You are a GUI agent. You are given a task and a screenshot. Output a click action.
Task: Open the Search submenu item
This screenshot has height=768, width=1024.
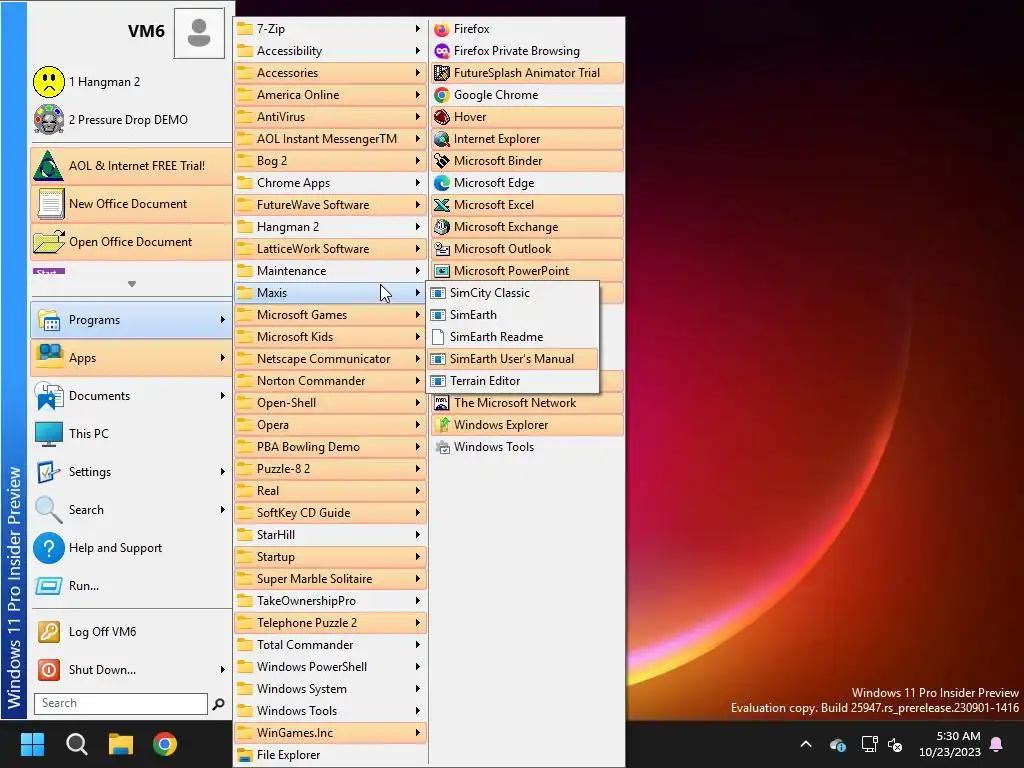131,510
